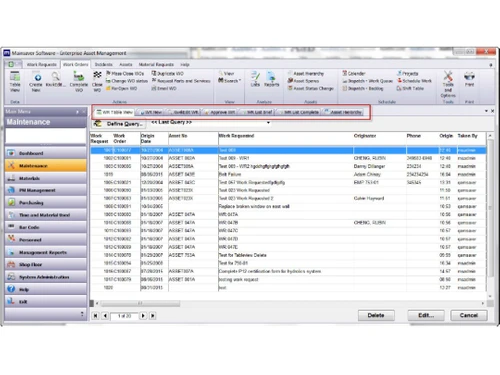Click the Complete WO ribbon icon
The image size is (500, 375).
pyautogui.click(x=79, y=82)
